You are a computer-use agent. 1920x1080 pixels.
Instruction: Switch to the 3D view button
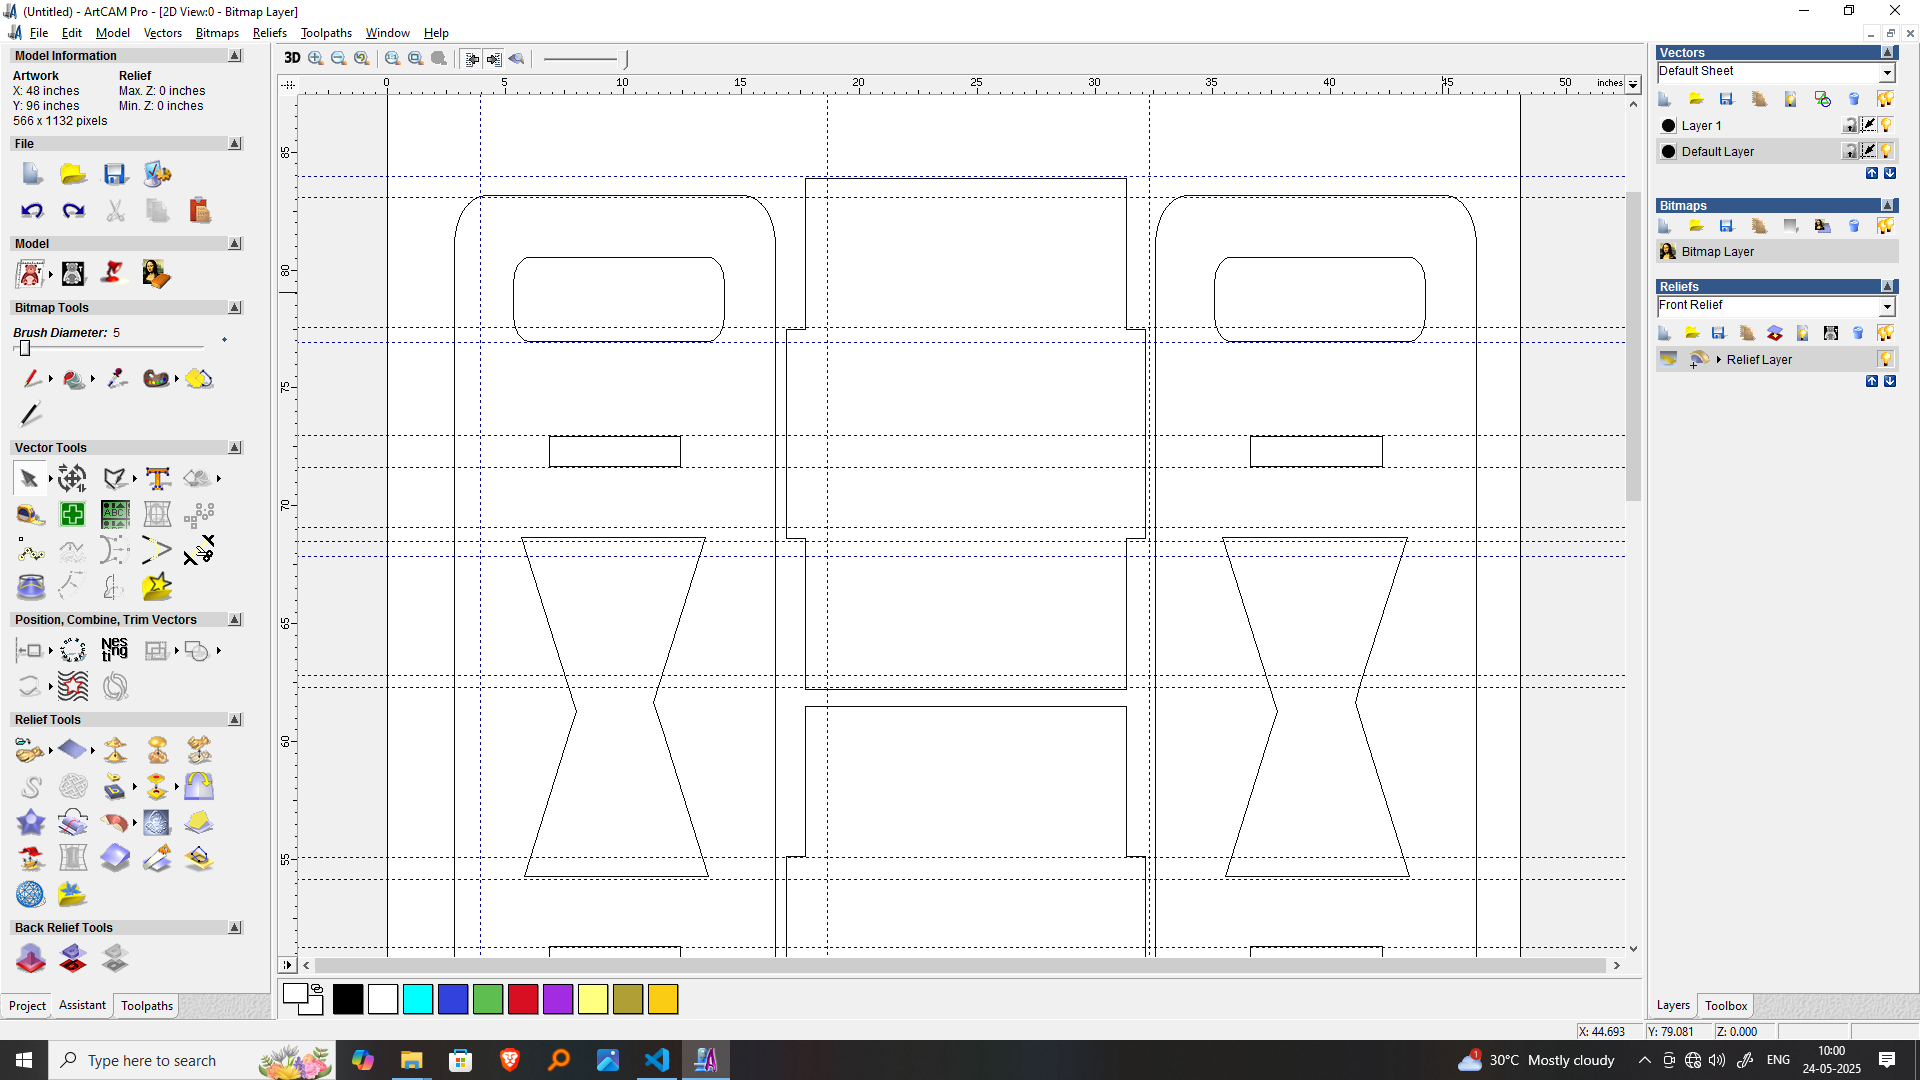(292, 58)
